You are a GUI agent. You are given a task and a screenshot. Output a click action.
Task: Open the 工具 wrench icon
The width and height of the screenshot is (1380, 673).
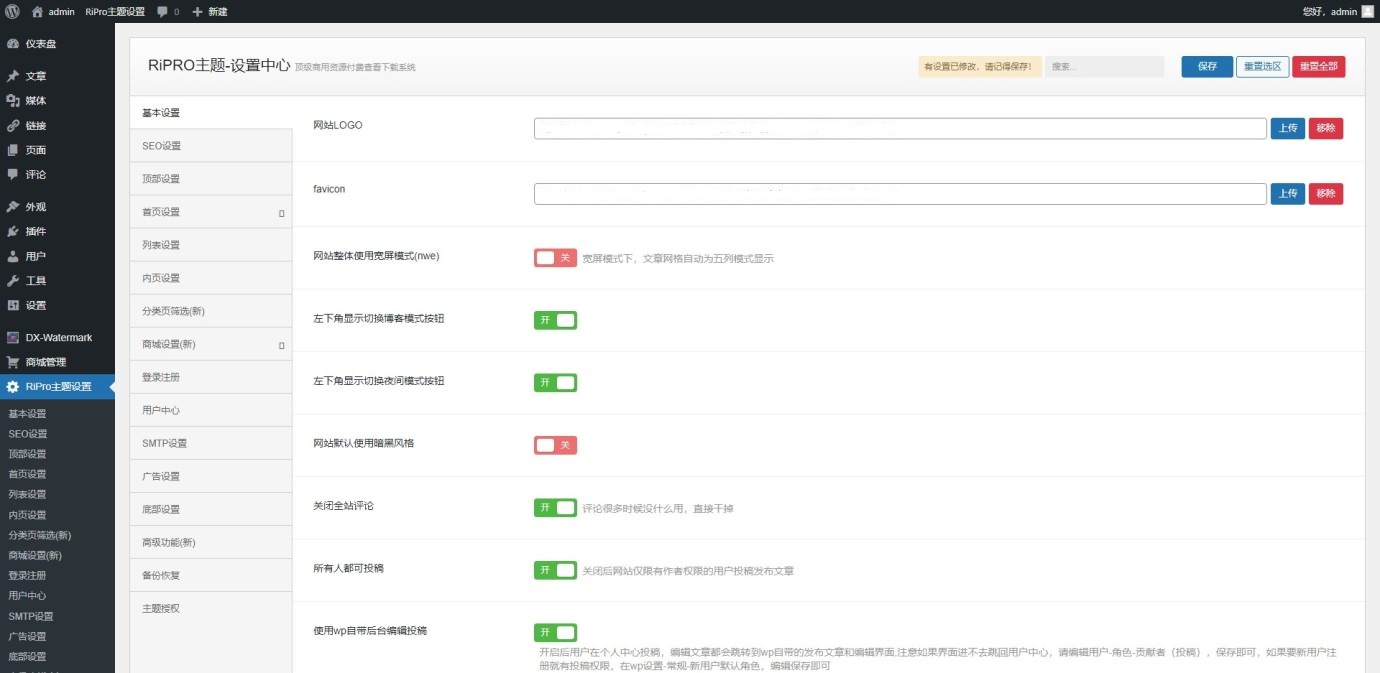pos(13,281)
